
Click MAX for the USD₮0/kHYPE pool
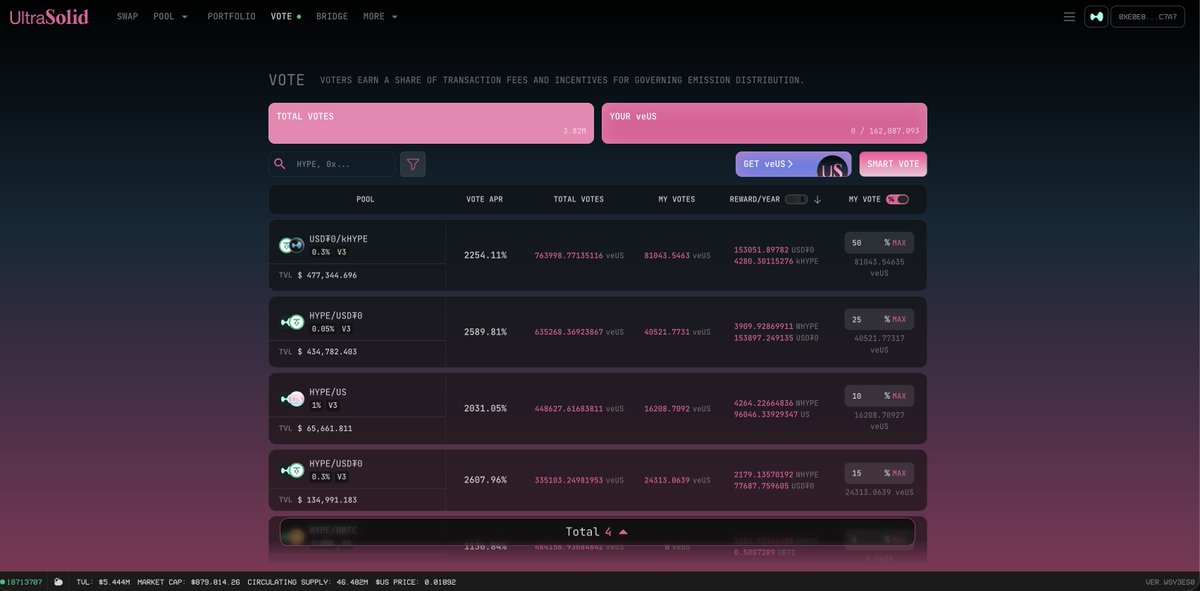click(x=899, y=243)
